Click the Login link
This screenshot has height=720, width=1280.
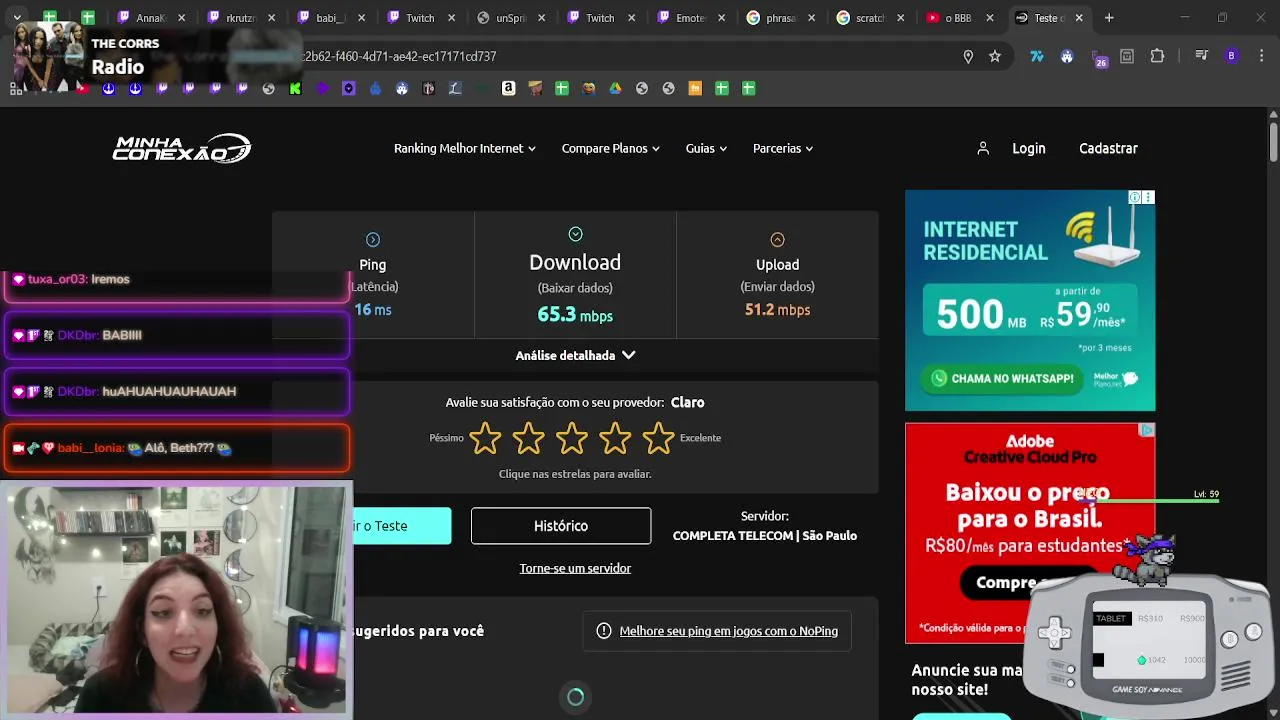[1028, 148]
